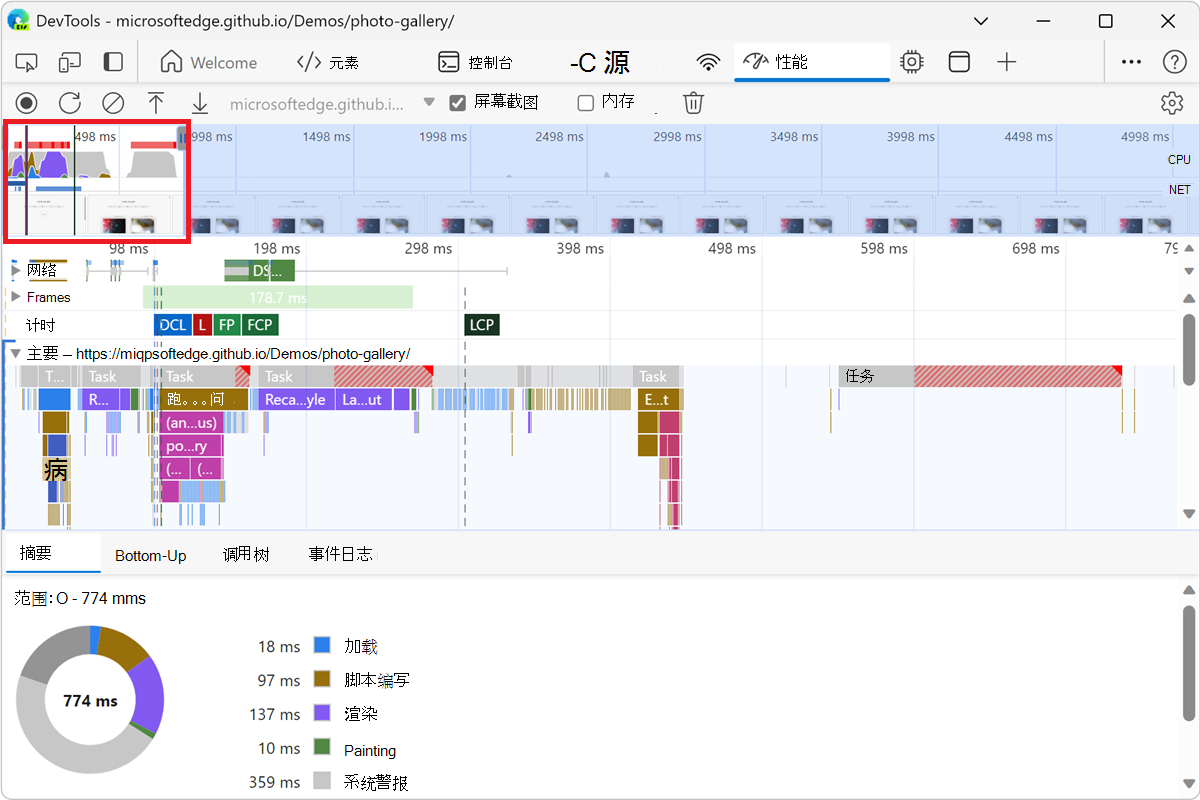1200x800 pixels.
Task: Click the download profile arrow icon
Action: 200,102
